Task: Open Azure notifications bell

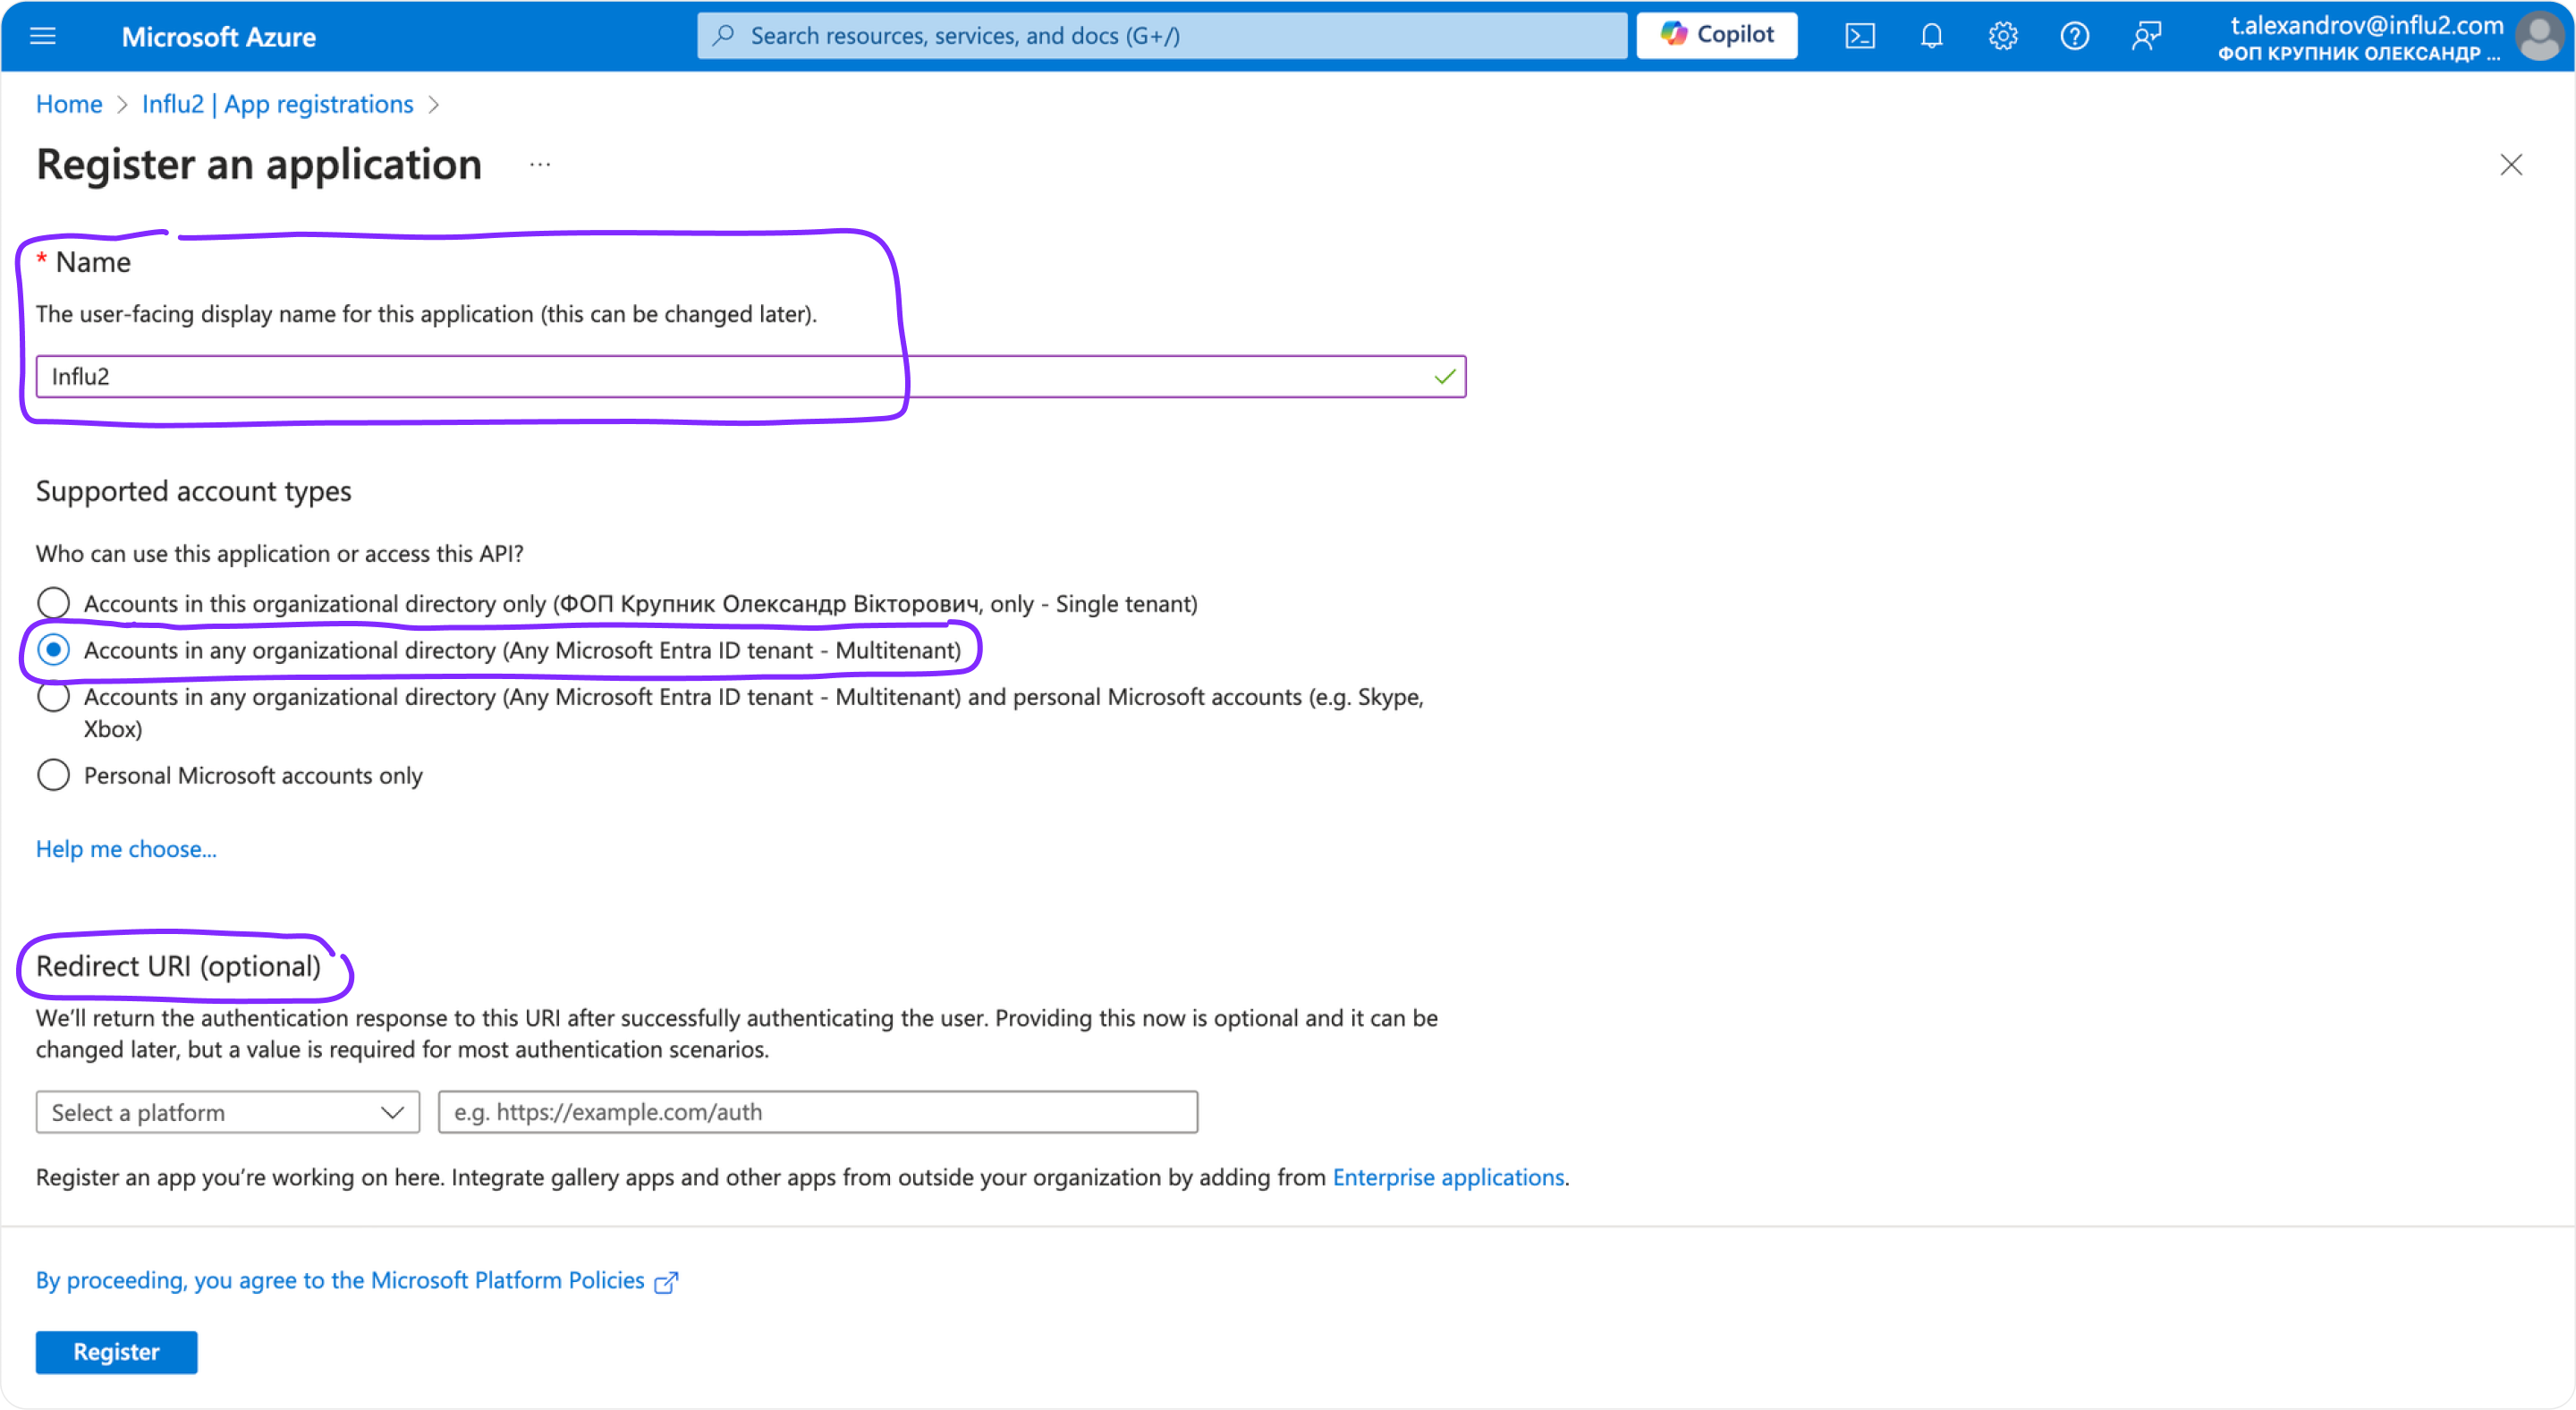Action: (x=1931, y=35)
